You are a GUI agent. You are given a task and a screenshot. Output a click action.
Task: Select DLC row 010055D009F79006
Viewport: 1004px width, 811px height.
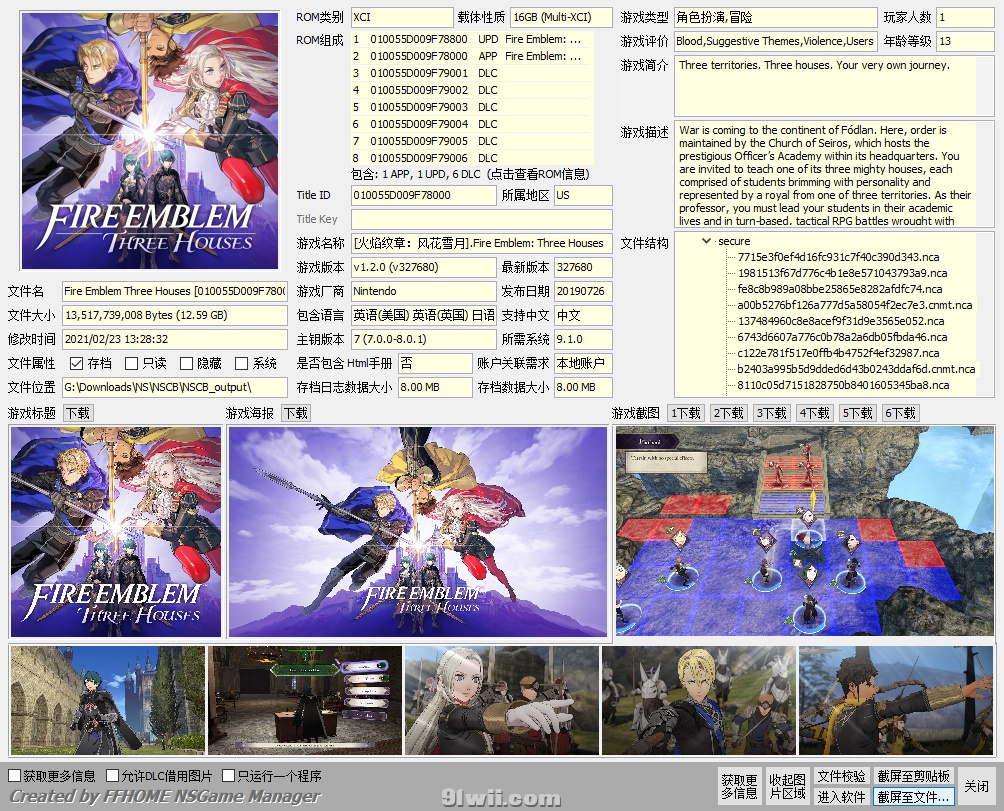tap(472, 158)
